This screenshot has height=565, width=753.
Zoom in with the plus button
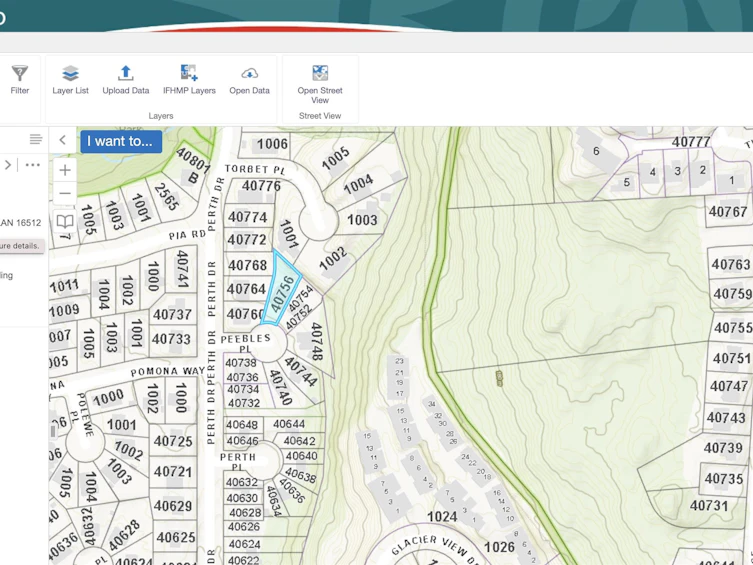coord(65,170)
